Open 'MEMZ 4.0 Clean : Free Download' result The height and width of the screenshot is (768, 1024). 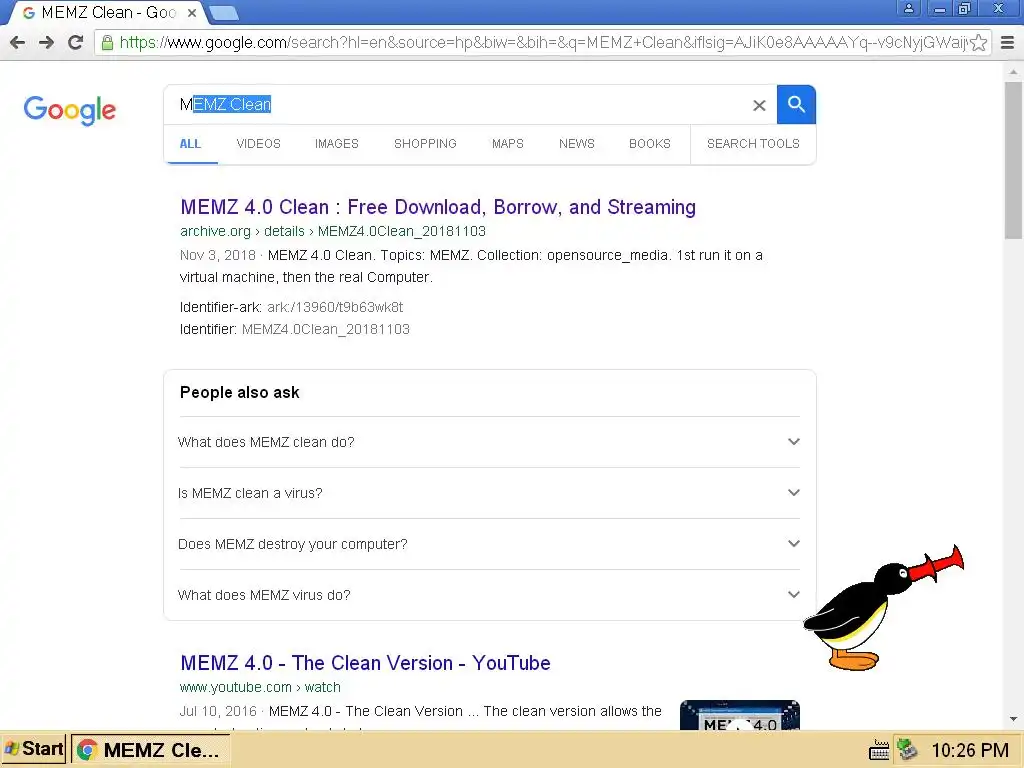[x=438, y=207]
